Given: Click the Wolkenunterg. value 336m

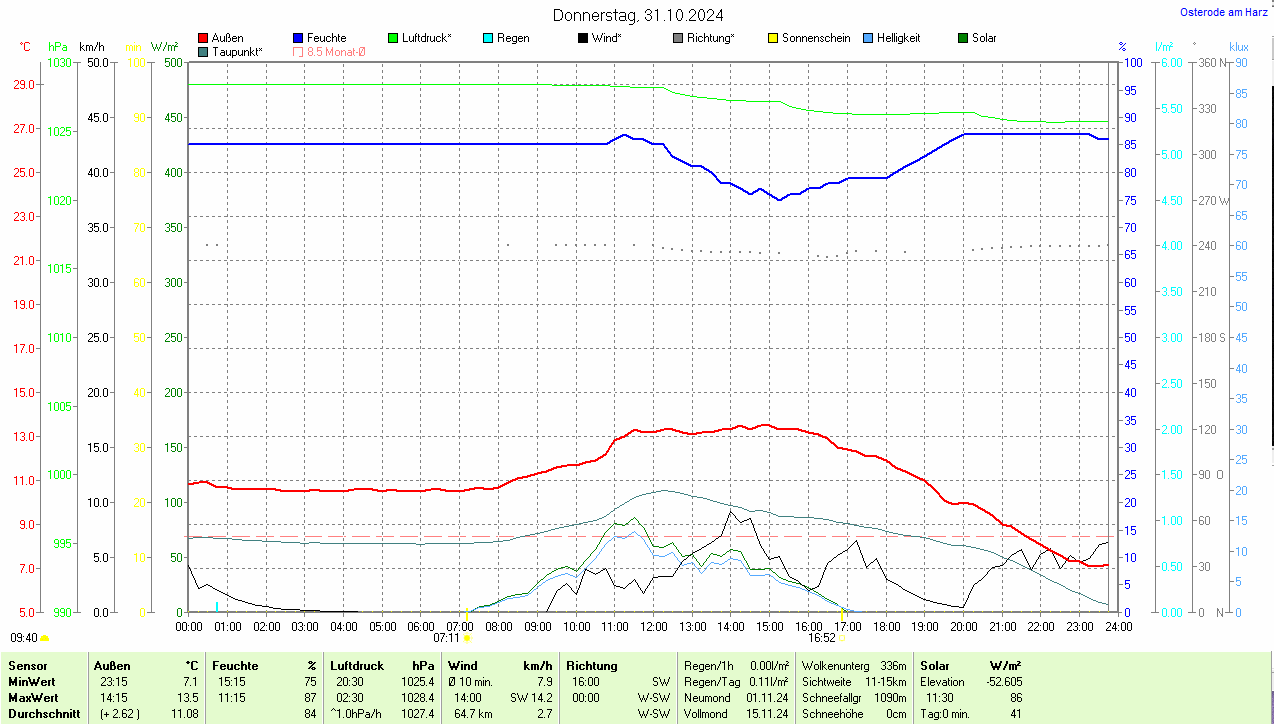Looking at the screenshot, I should 893,666.
